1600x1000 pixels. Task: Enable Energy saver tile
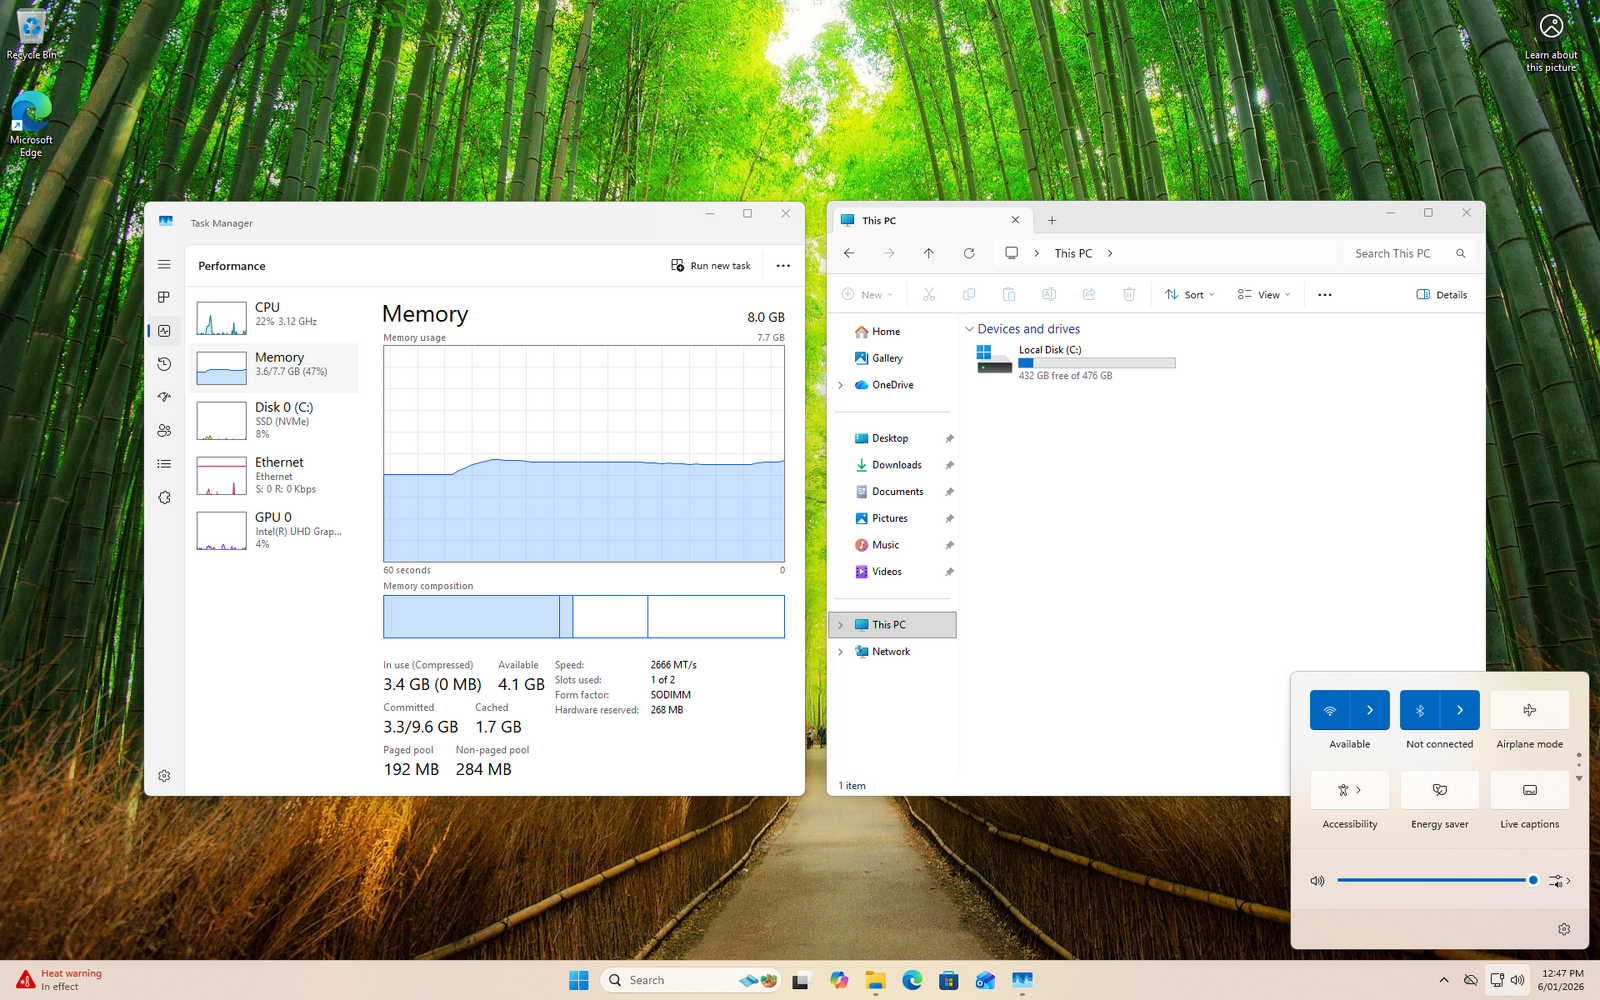[1439, 790]
